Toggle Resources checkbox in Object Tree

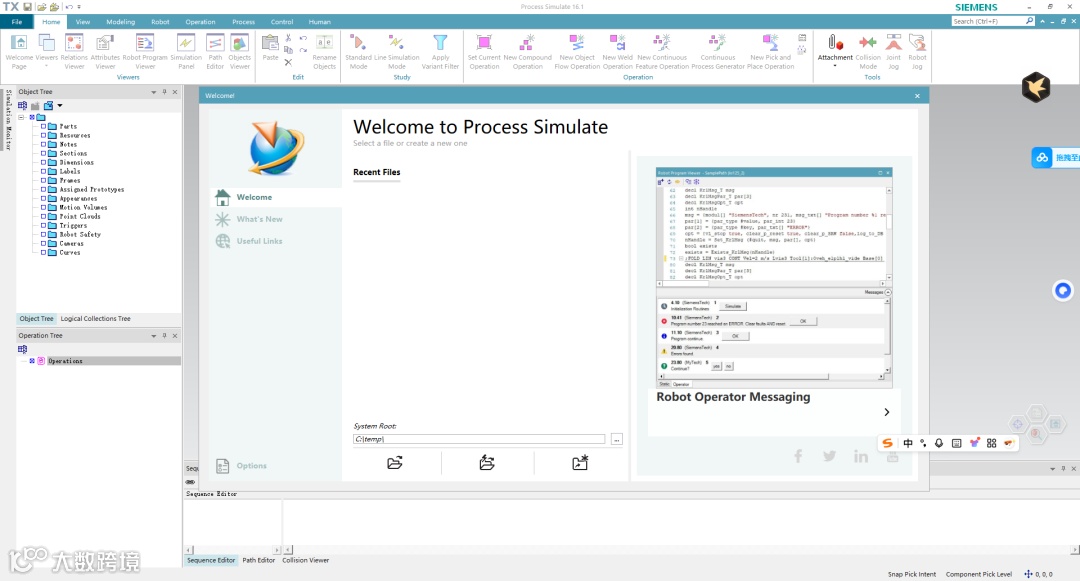click(x=43, y=135)
